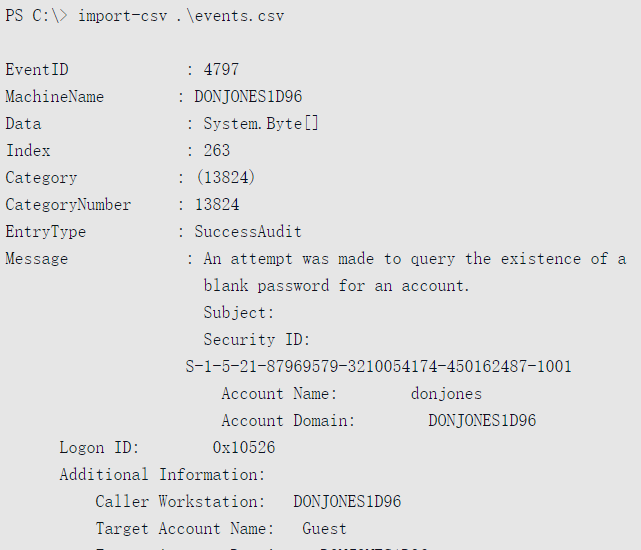Screen dimensions: 641x550
Task: Click the CategoryNumber field label
Action: coord(68,205)
